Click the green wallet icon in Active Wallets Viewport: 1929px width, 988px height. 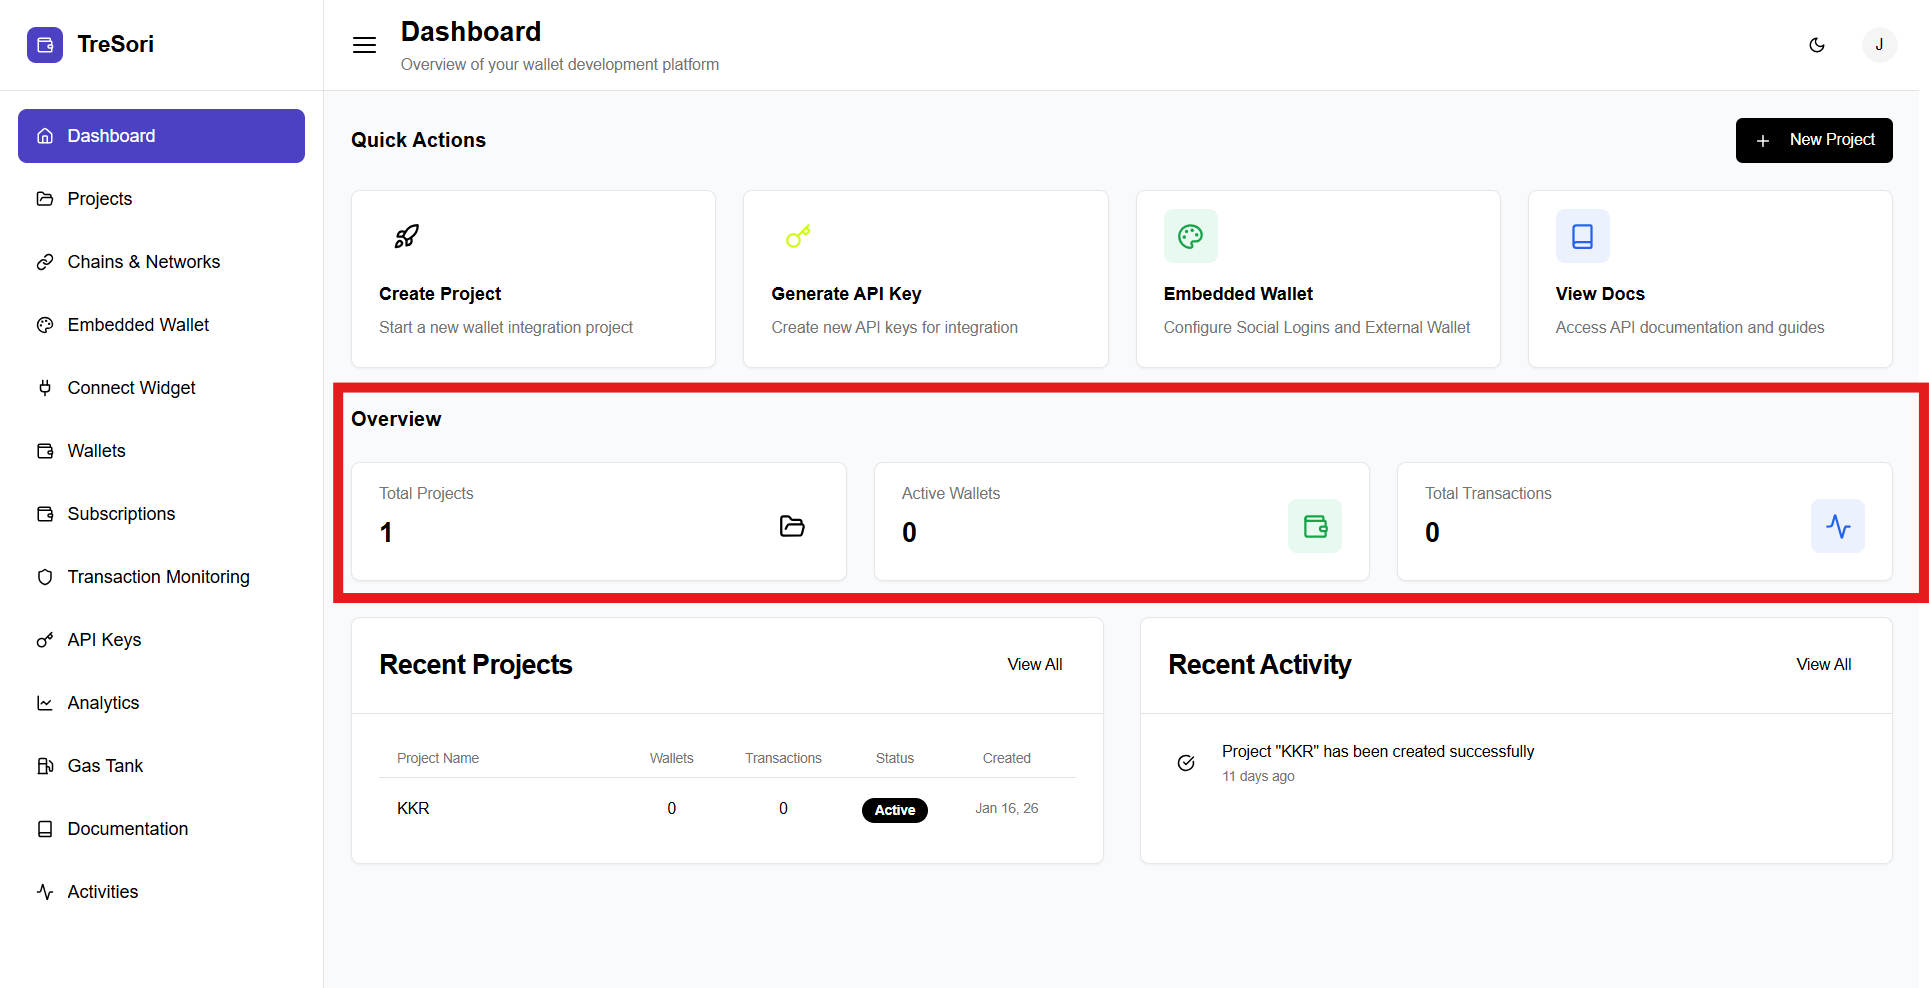pyautogui.click(x=1315, y=526)
